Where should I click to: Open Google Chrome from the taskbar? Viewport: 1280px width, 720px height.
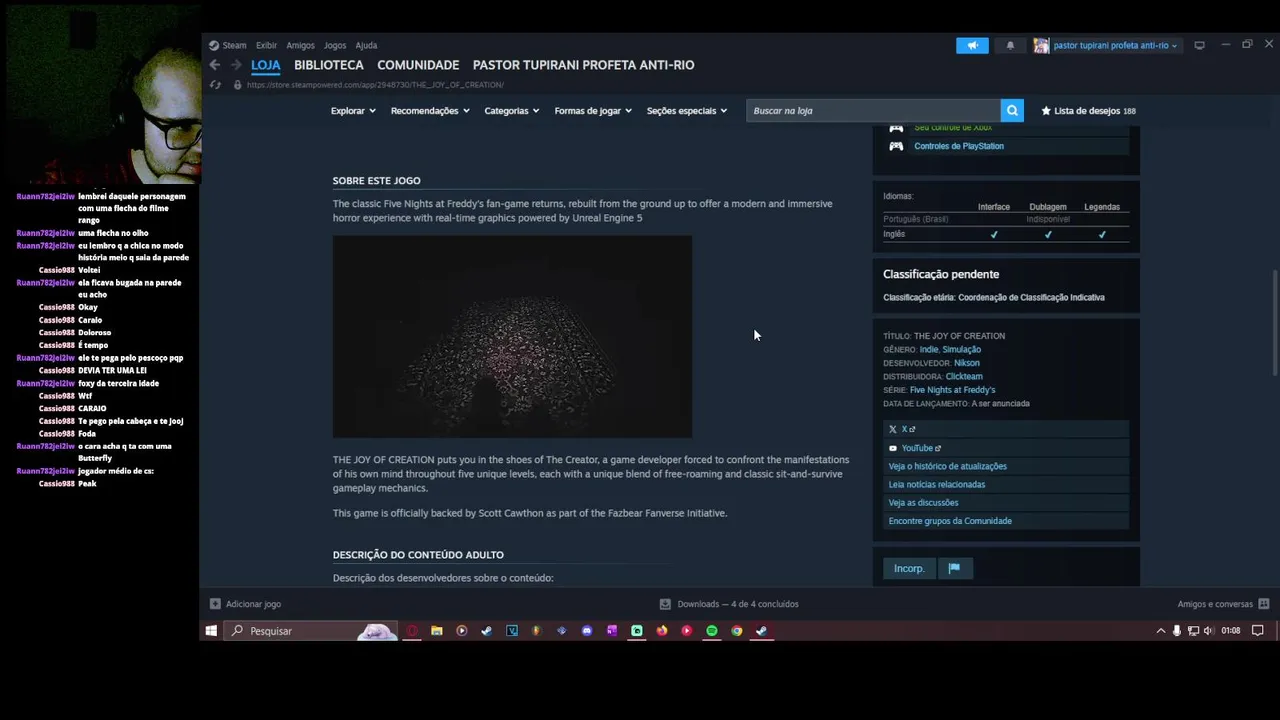tap(737, 631)
